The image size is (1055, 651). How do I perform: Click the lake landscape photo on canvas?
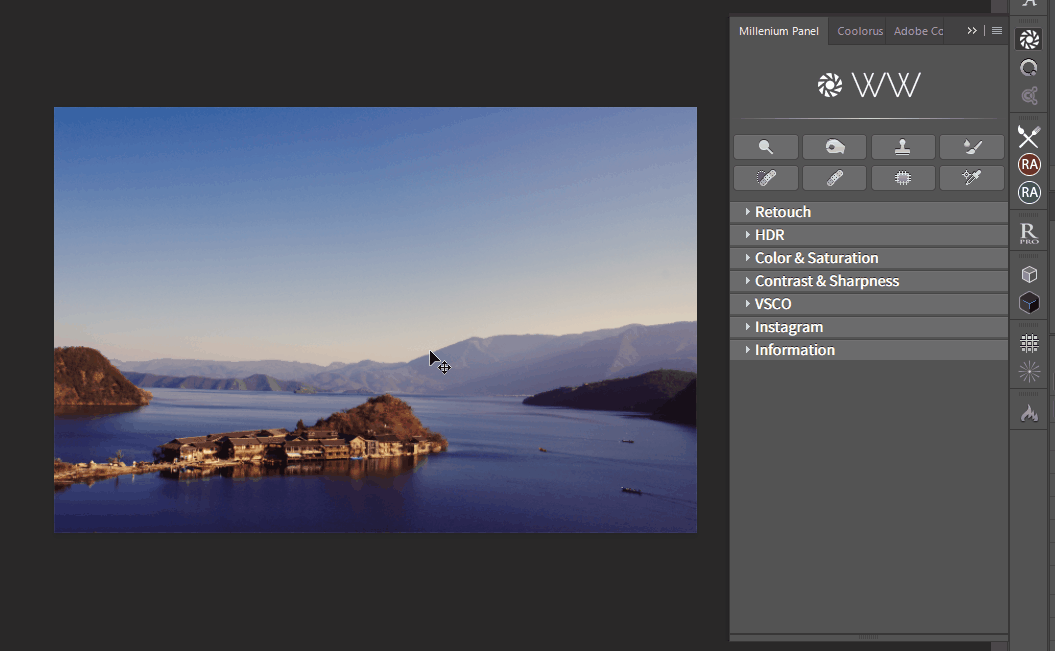(x=375, y=319)
